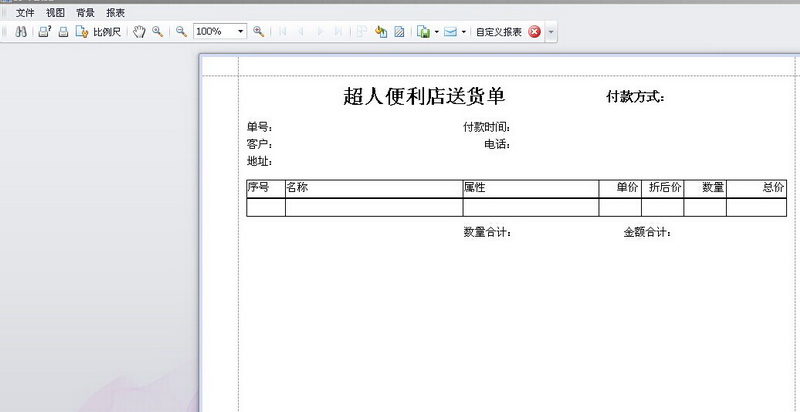Click the zoom out icon

(181, 32)
